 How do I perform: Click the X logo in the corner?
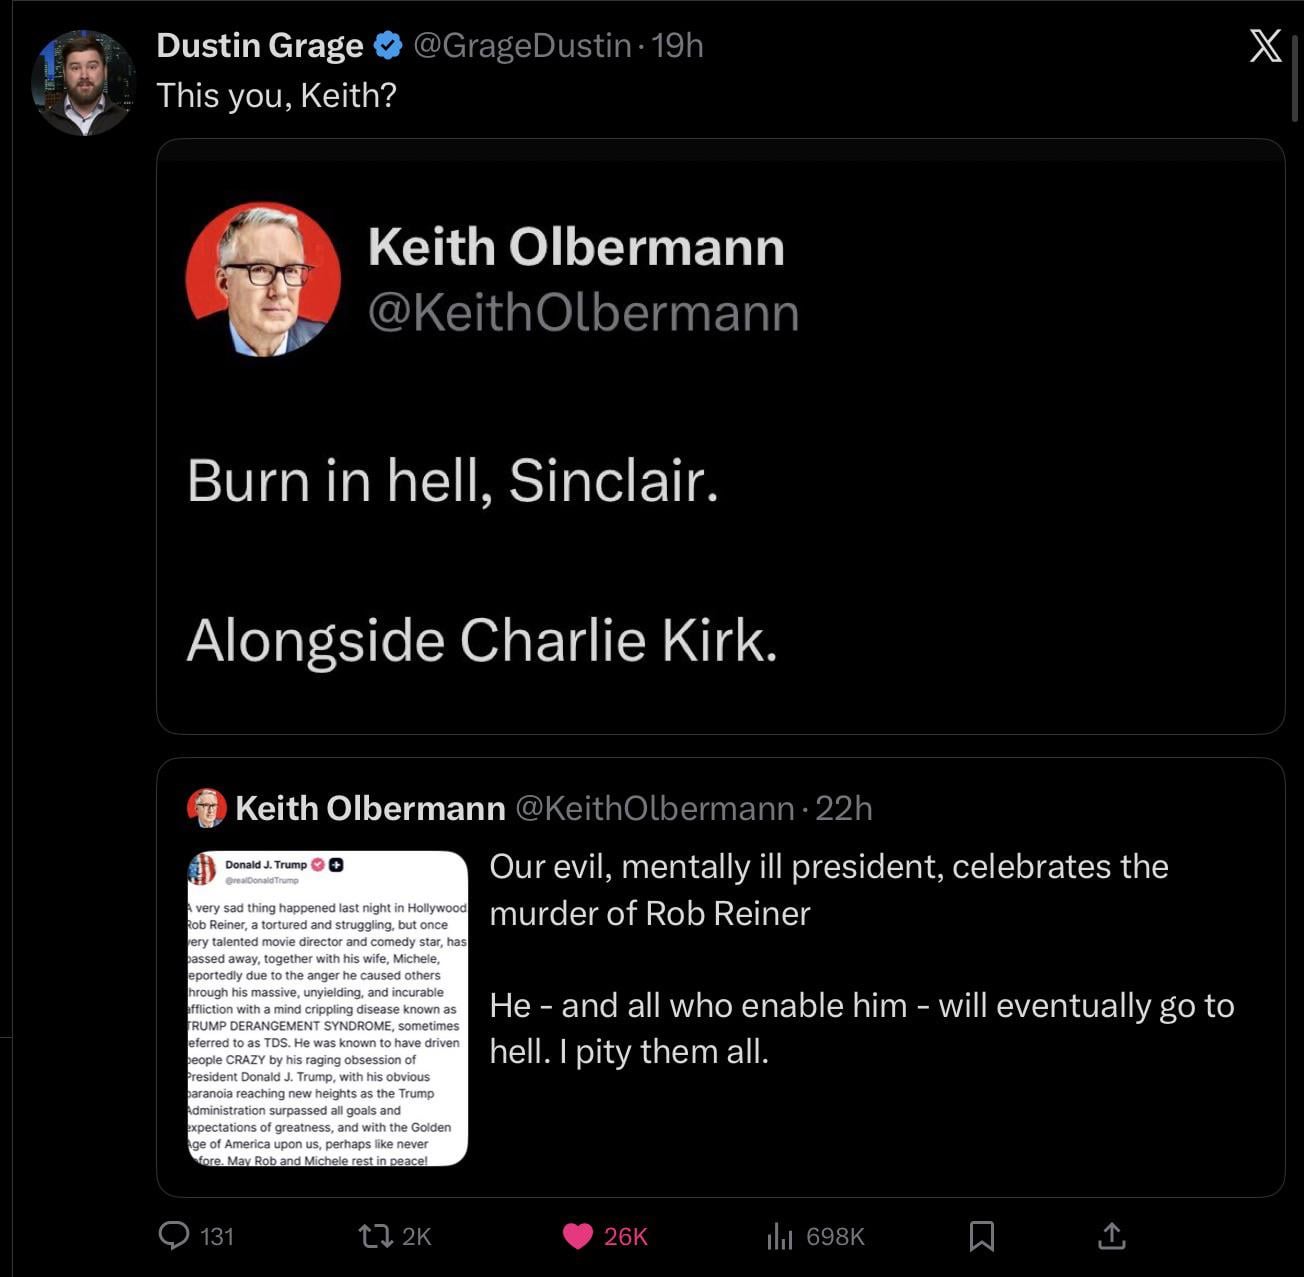click(x=1265, y=46)
